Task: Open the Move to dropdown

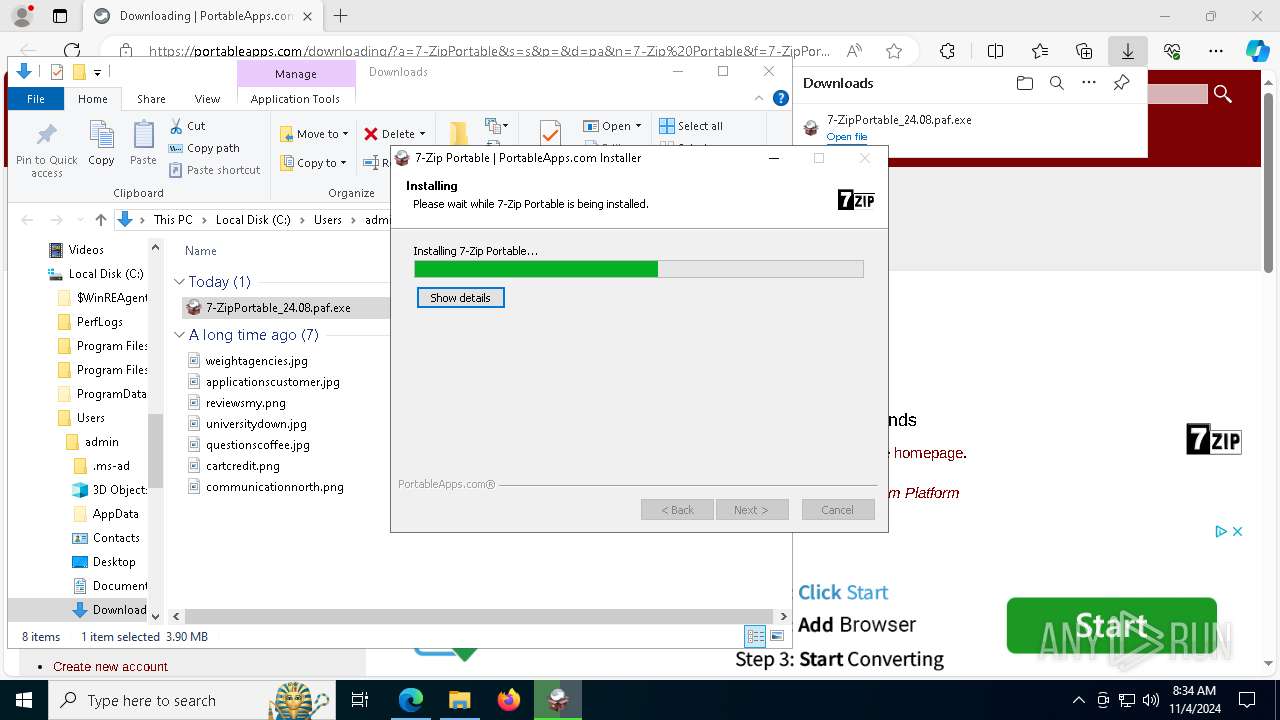Action: click(x=314, y=134)
